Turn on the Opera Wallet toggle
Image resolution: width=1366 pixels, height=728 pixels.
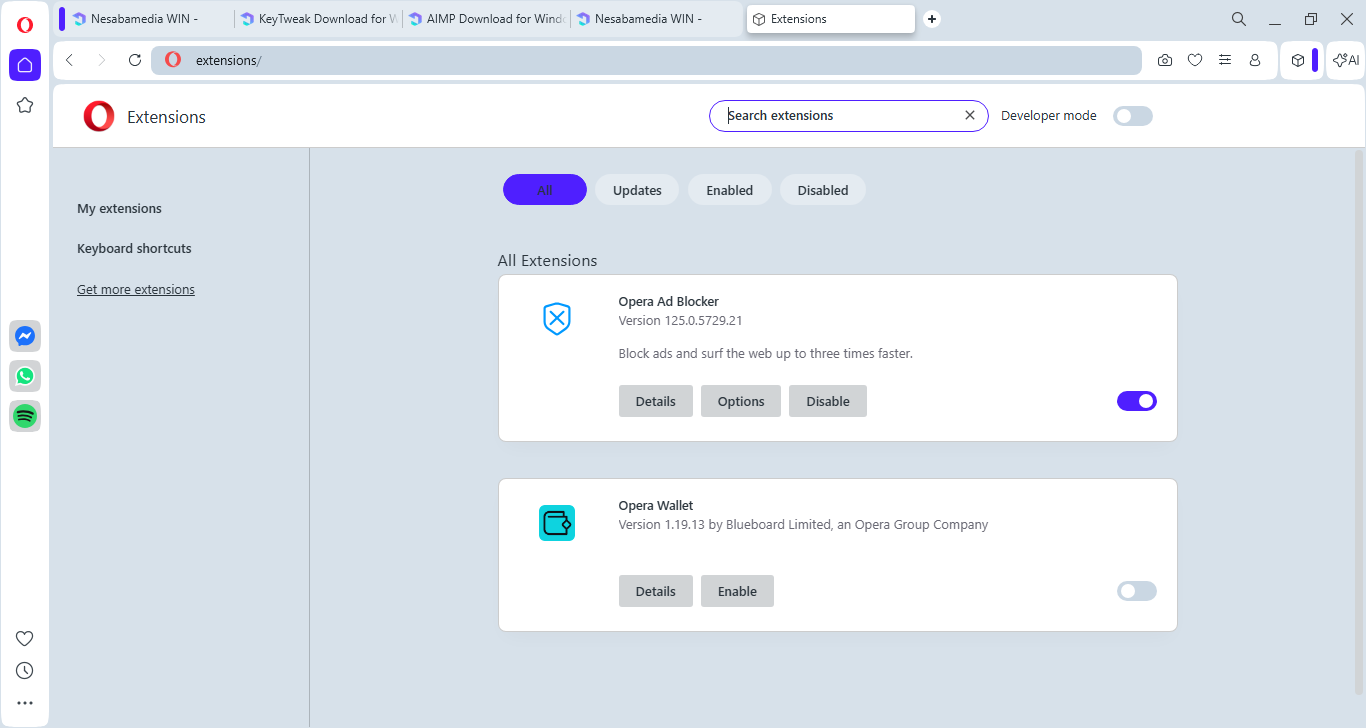click(x=1136, y=591)
